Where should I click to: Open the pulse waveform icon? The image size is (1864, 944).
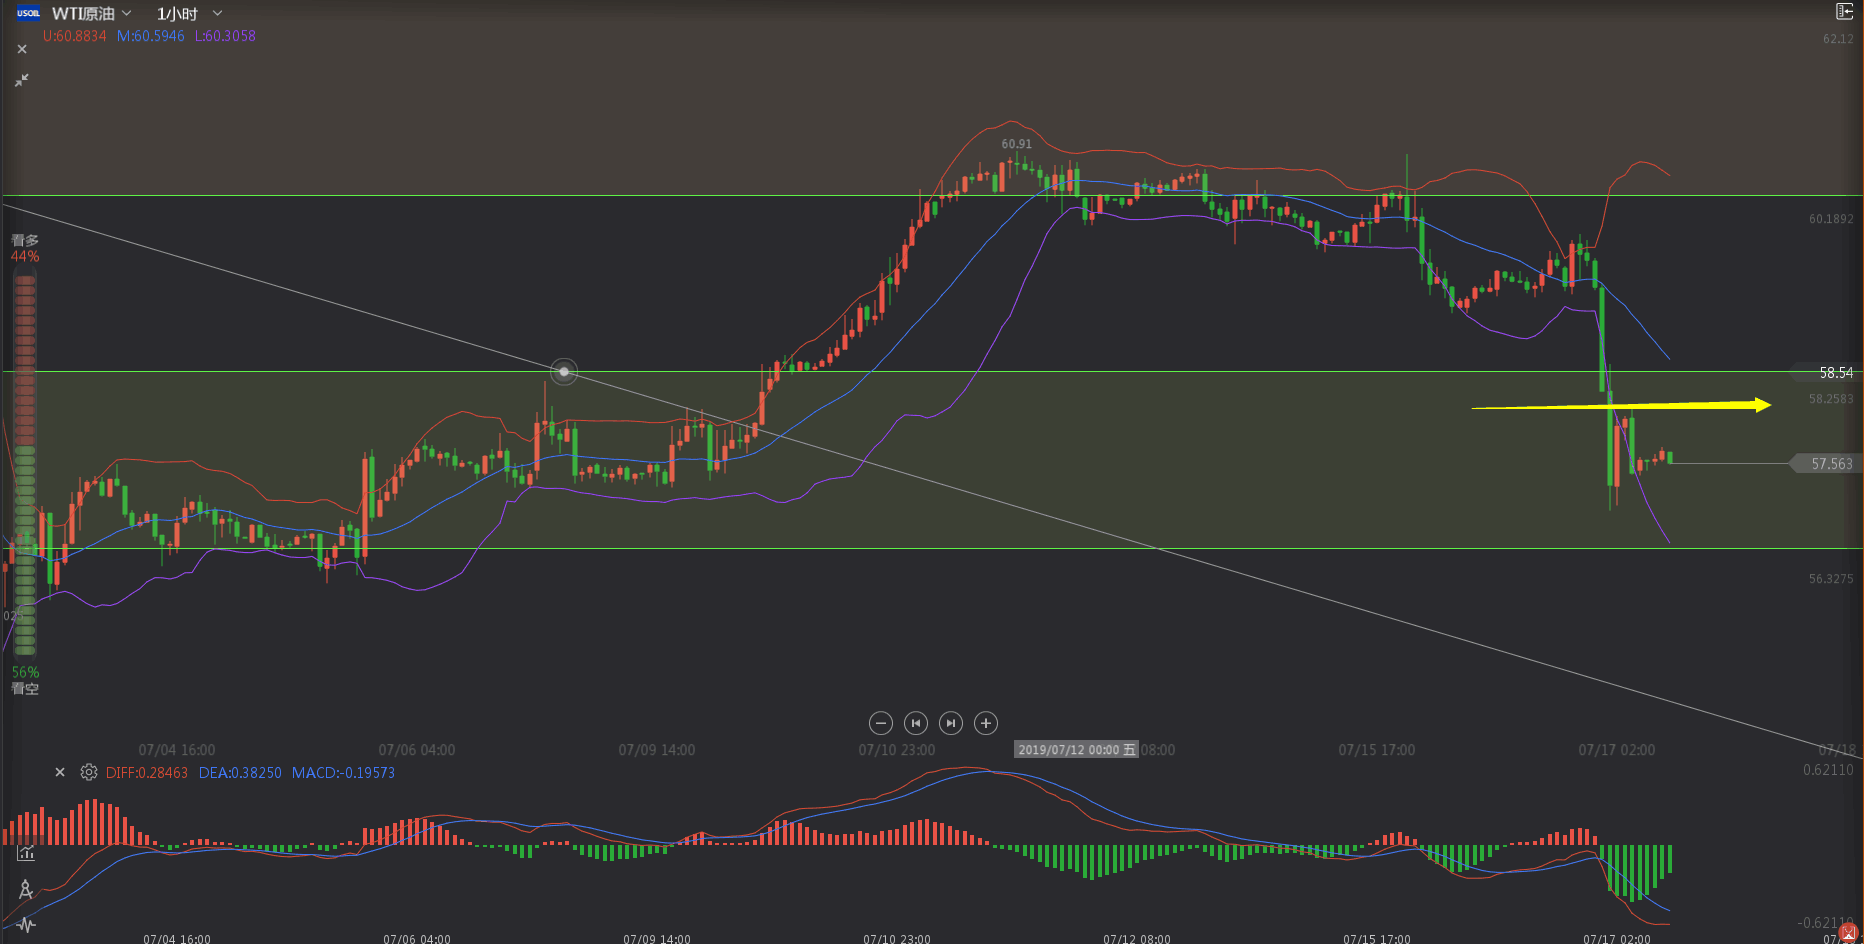coord(26,924)
